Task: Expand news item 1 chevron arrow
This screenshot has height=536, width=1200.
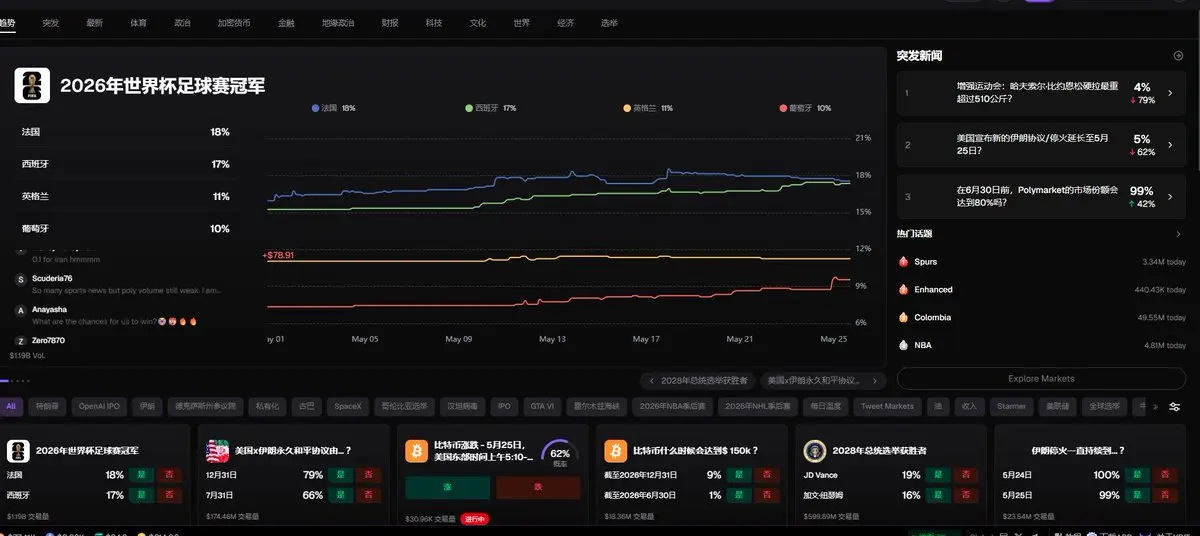Action: 1171,94
